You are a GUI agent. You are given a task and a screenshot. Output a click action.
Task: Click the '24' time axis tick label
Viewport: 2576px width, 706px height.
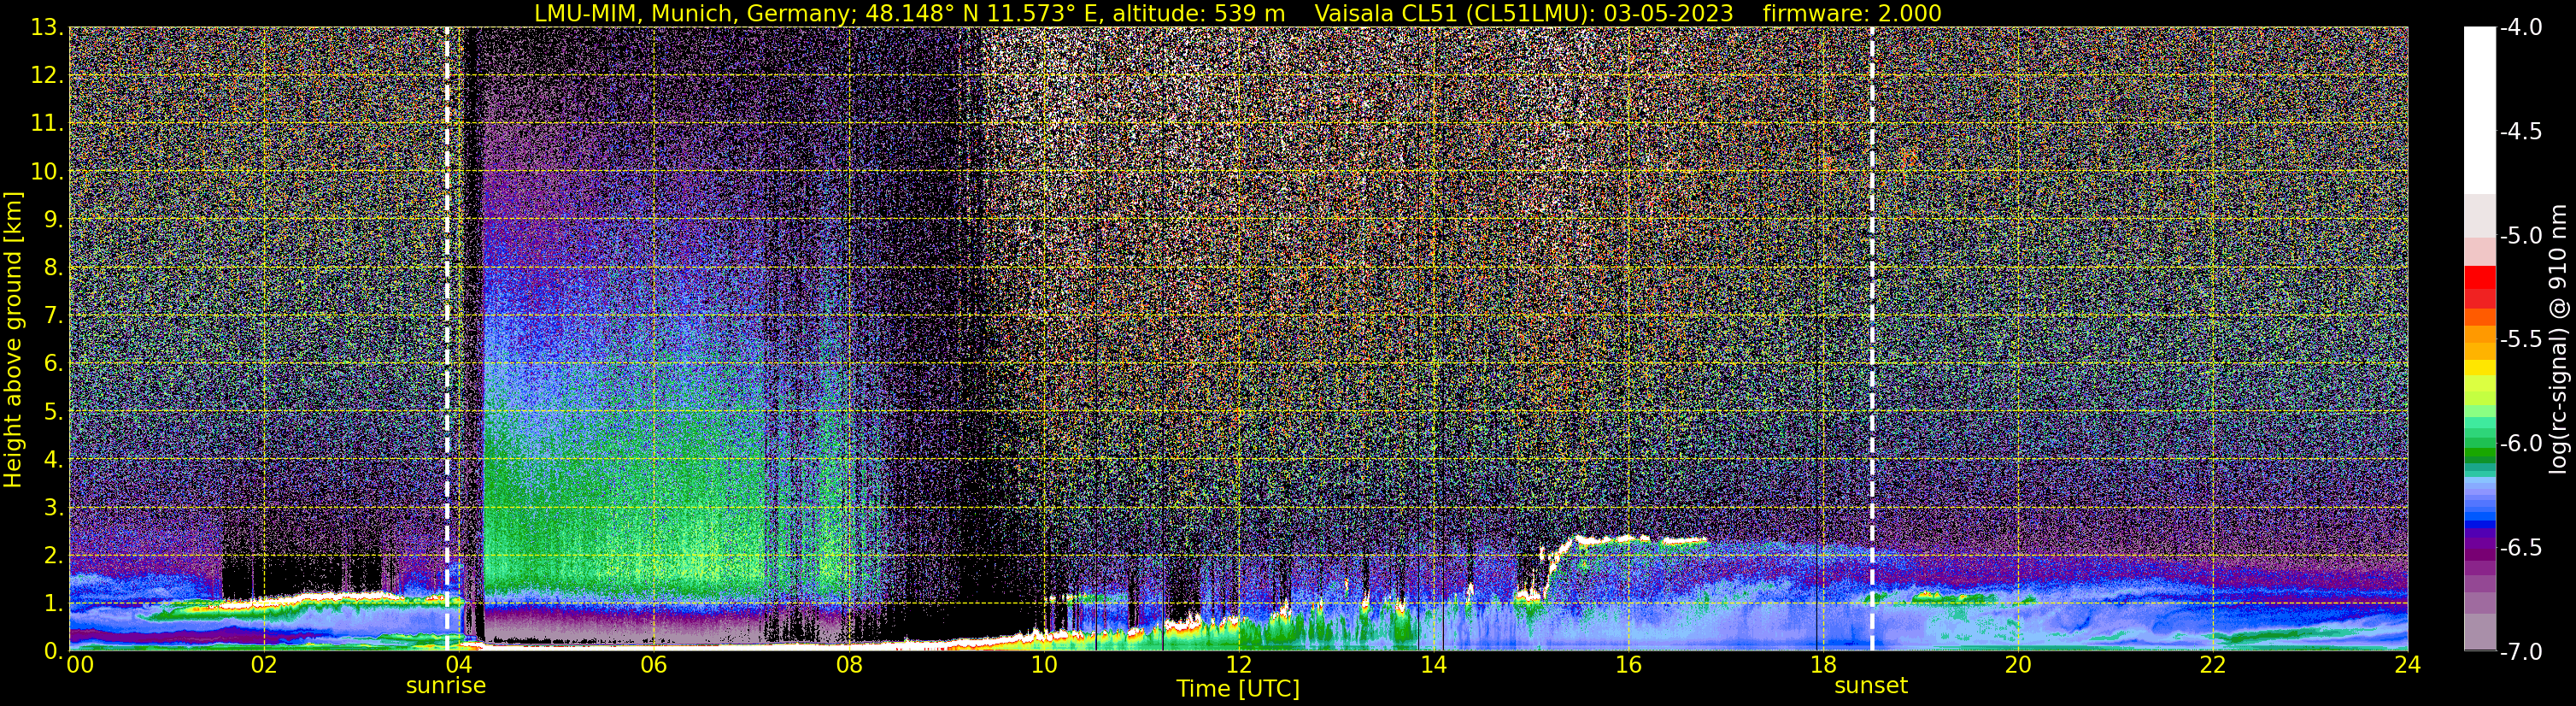pos(2408,665)
